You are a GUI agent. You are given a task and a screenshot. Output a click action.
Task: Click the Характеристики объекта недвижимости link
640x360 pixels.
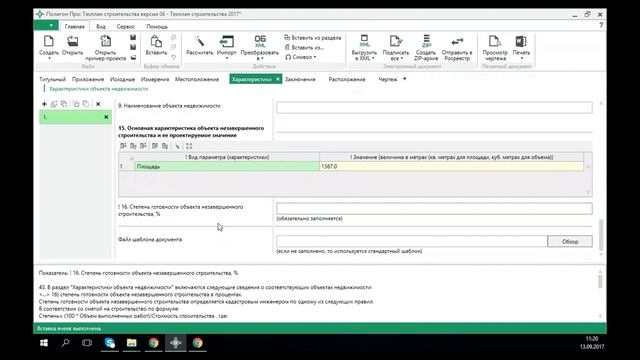click(x=98, y=89)
